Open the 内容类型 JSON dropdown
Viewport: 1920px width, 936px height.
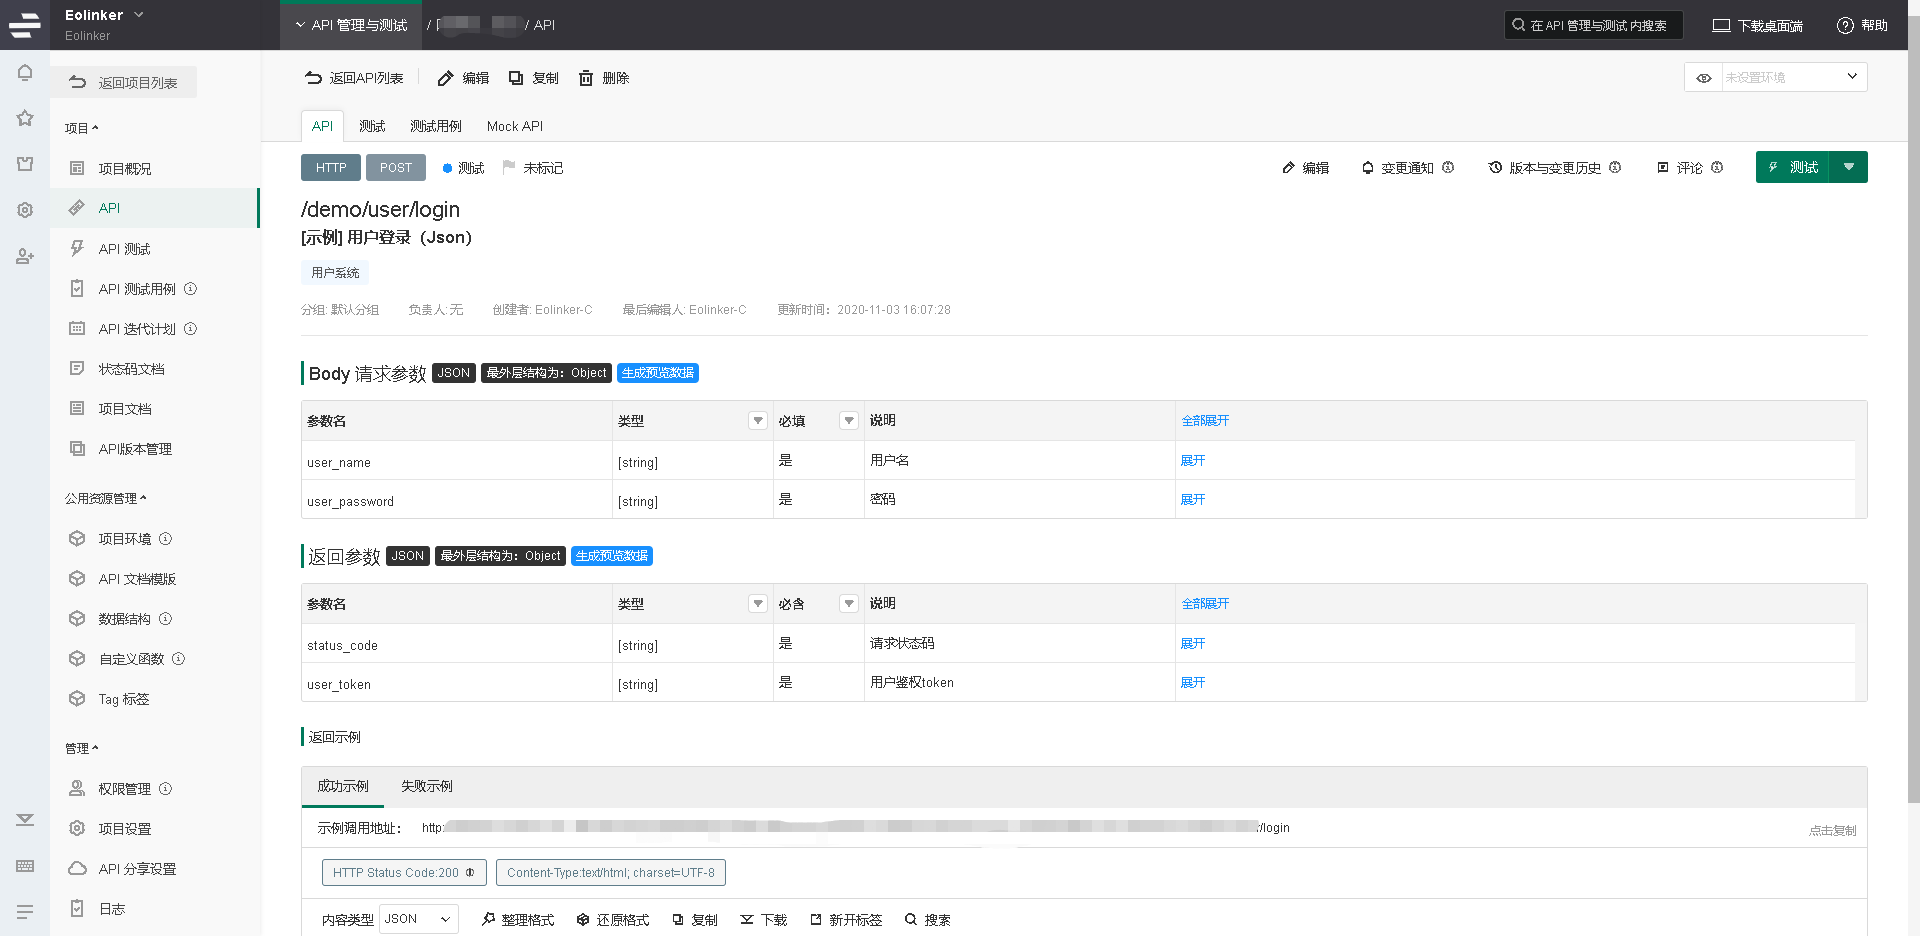click(418, 919)
